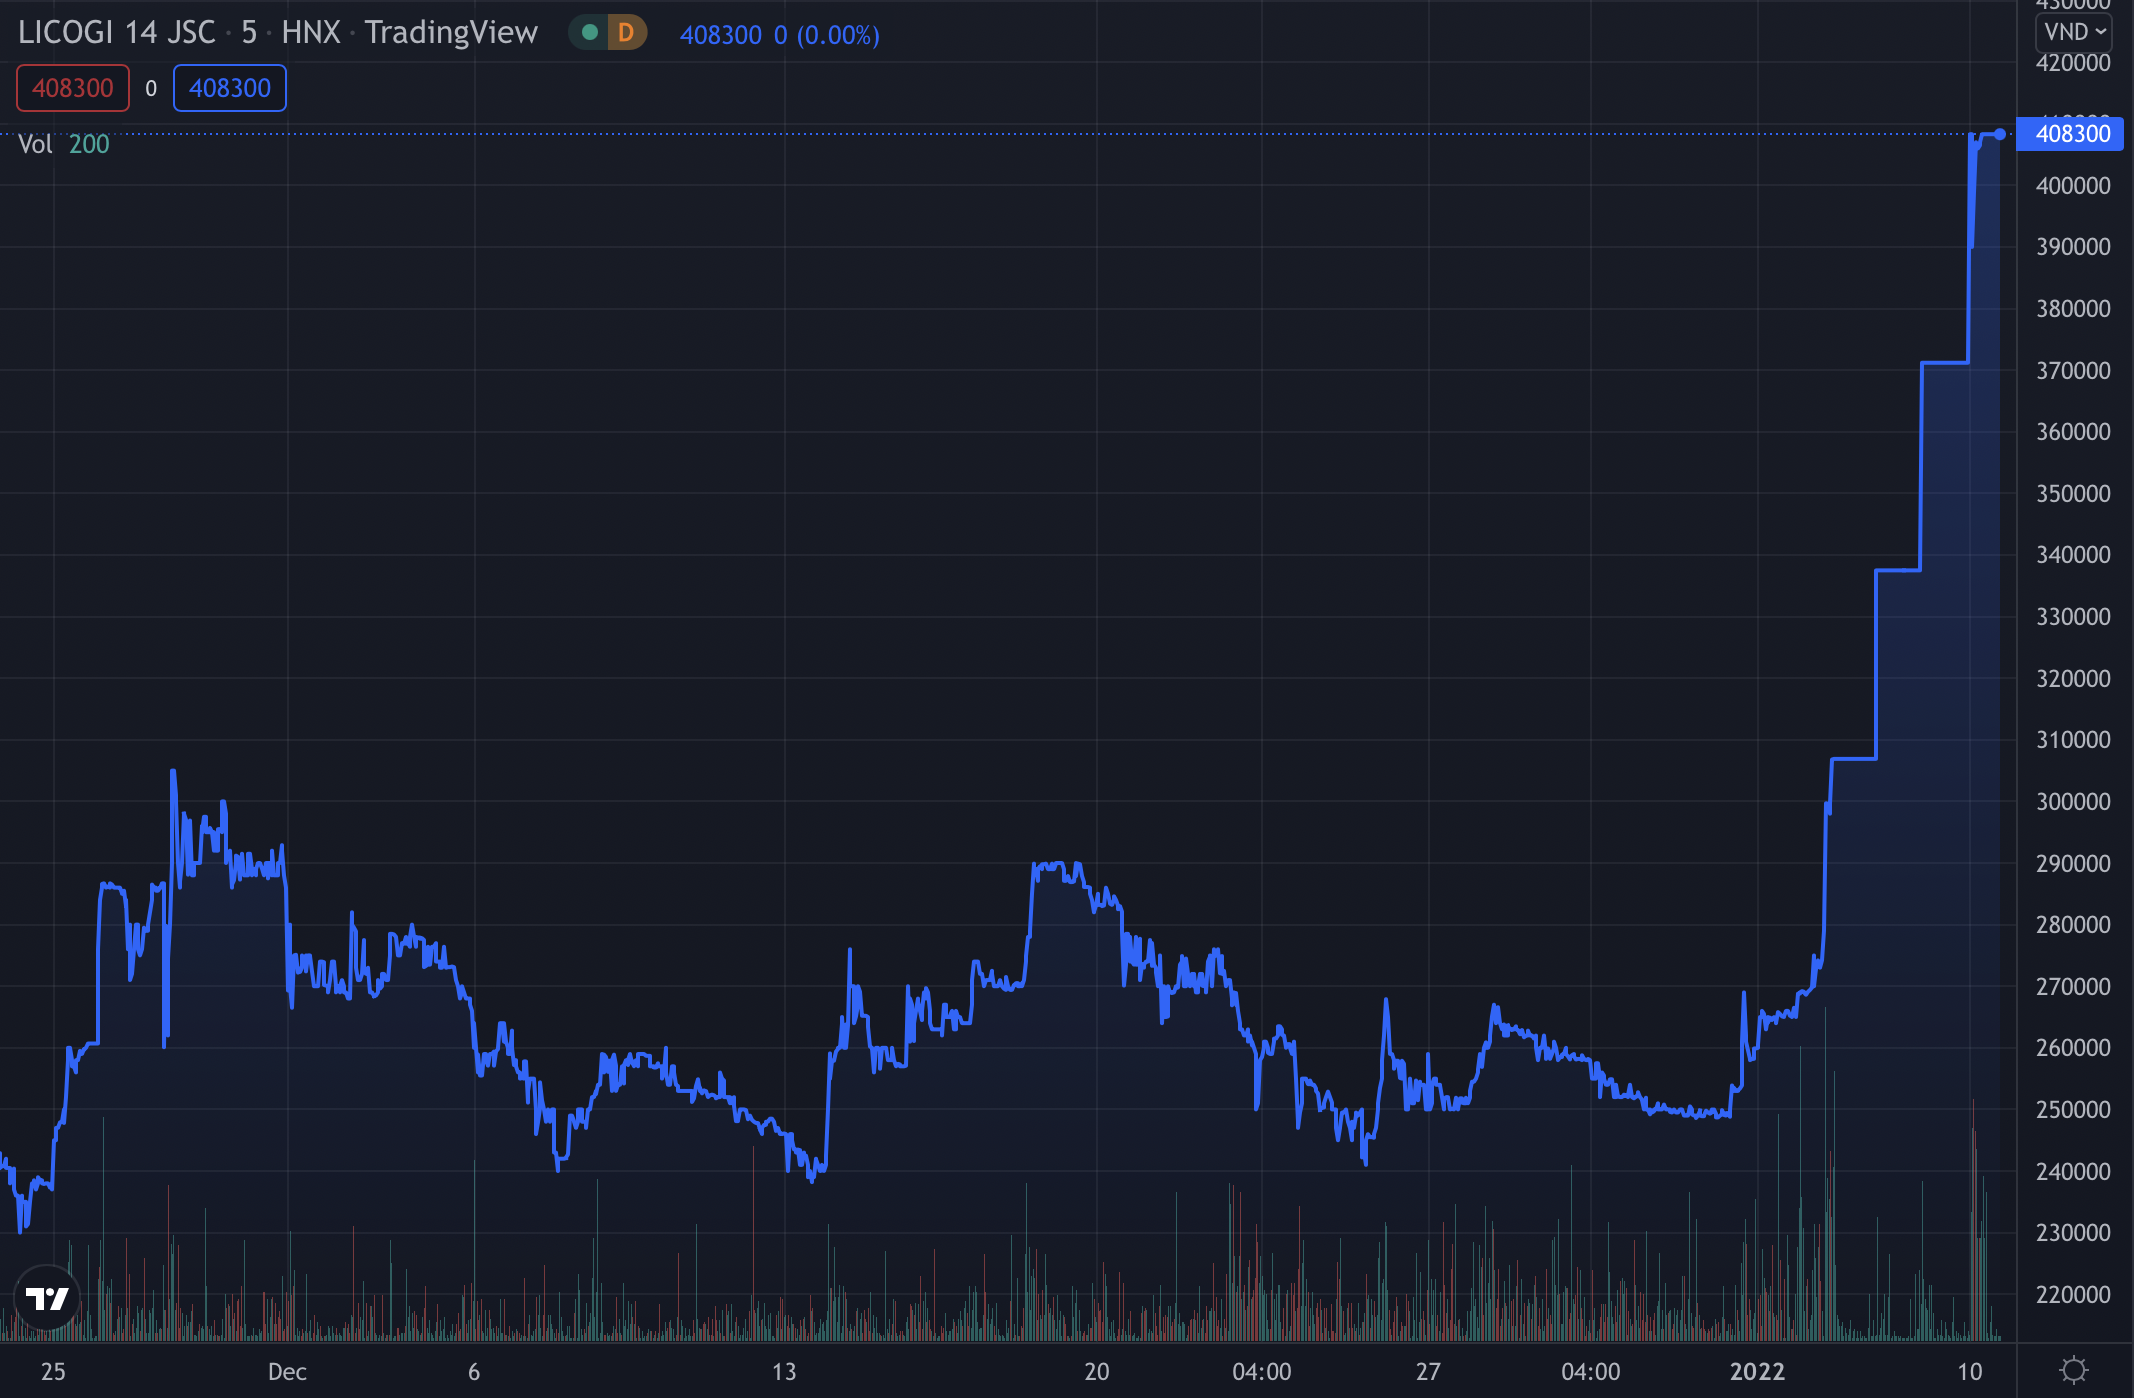Click the 20 date label on time axis
The image size is (2134, 1398).
(x=1097, y=1372)
